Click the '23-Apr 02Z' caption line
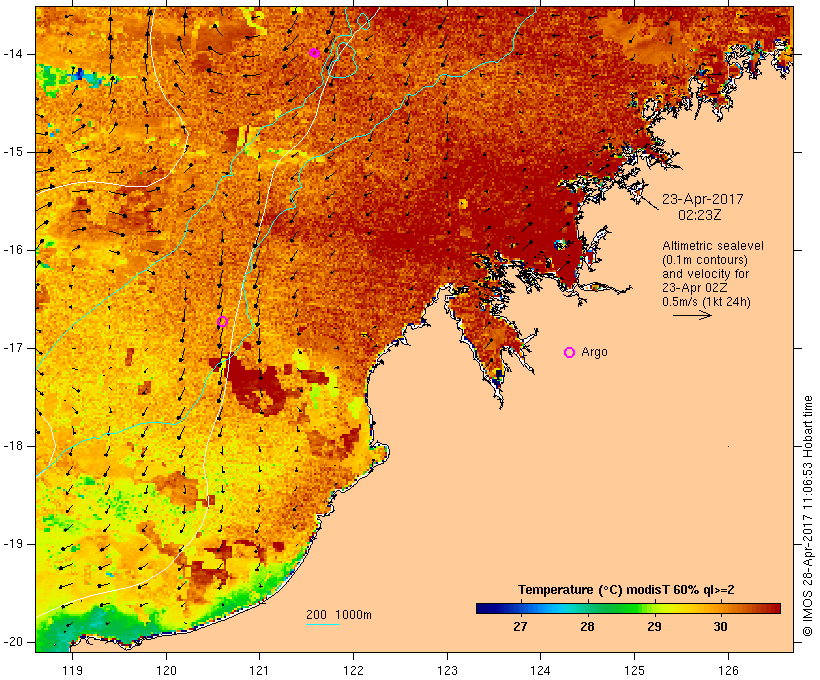 (694, 288)
